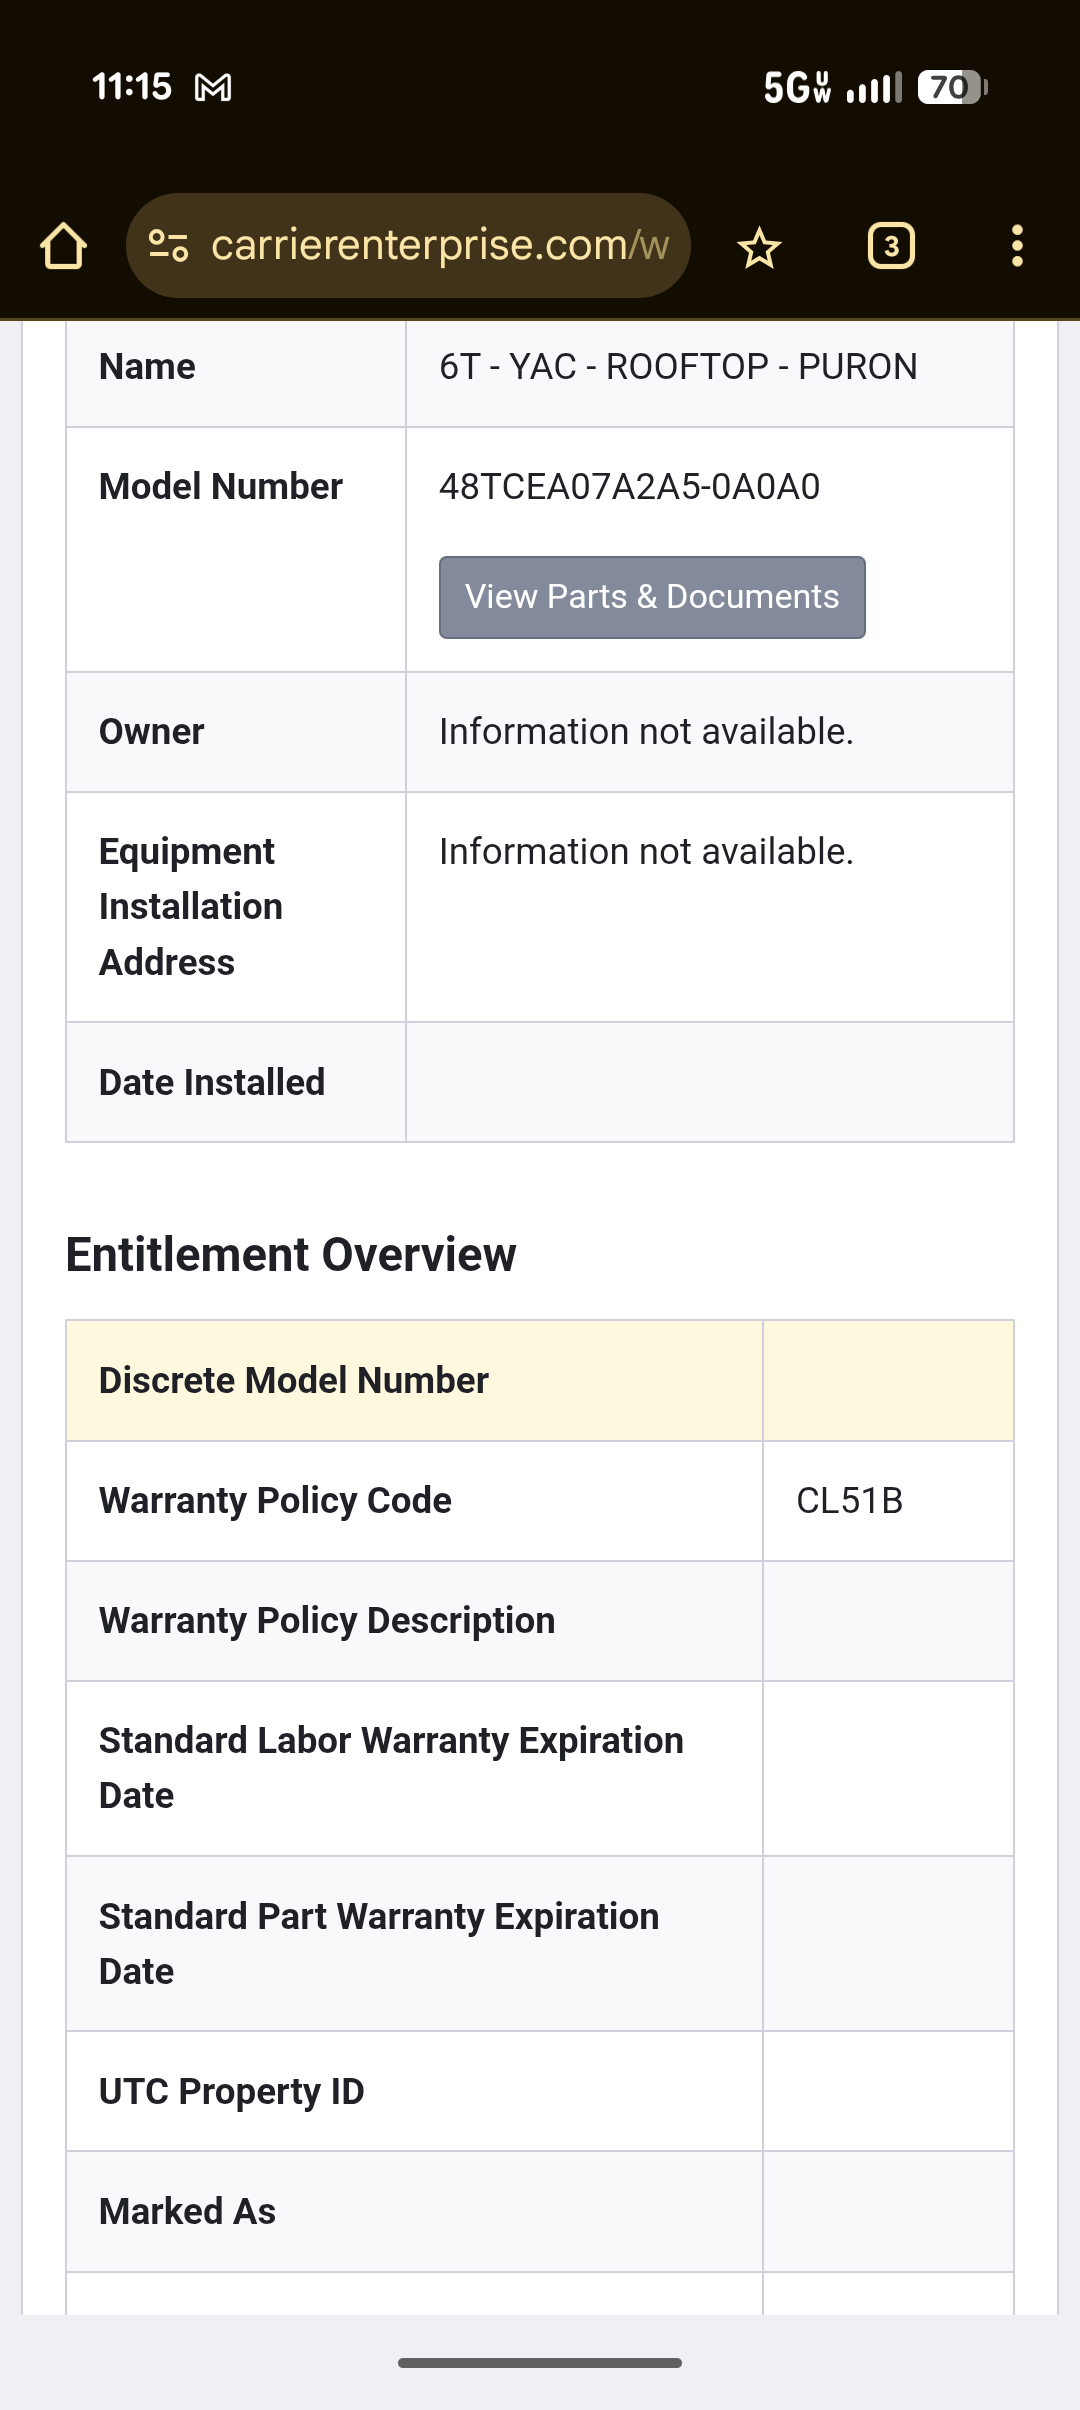1080x2410 pixels.
Task: Tap the Entitlement Overview heading
Action: 291,1255
